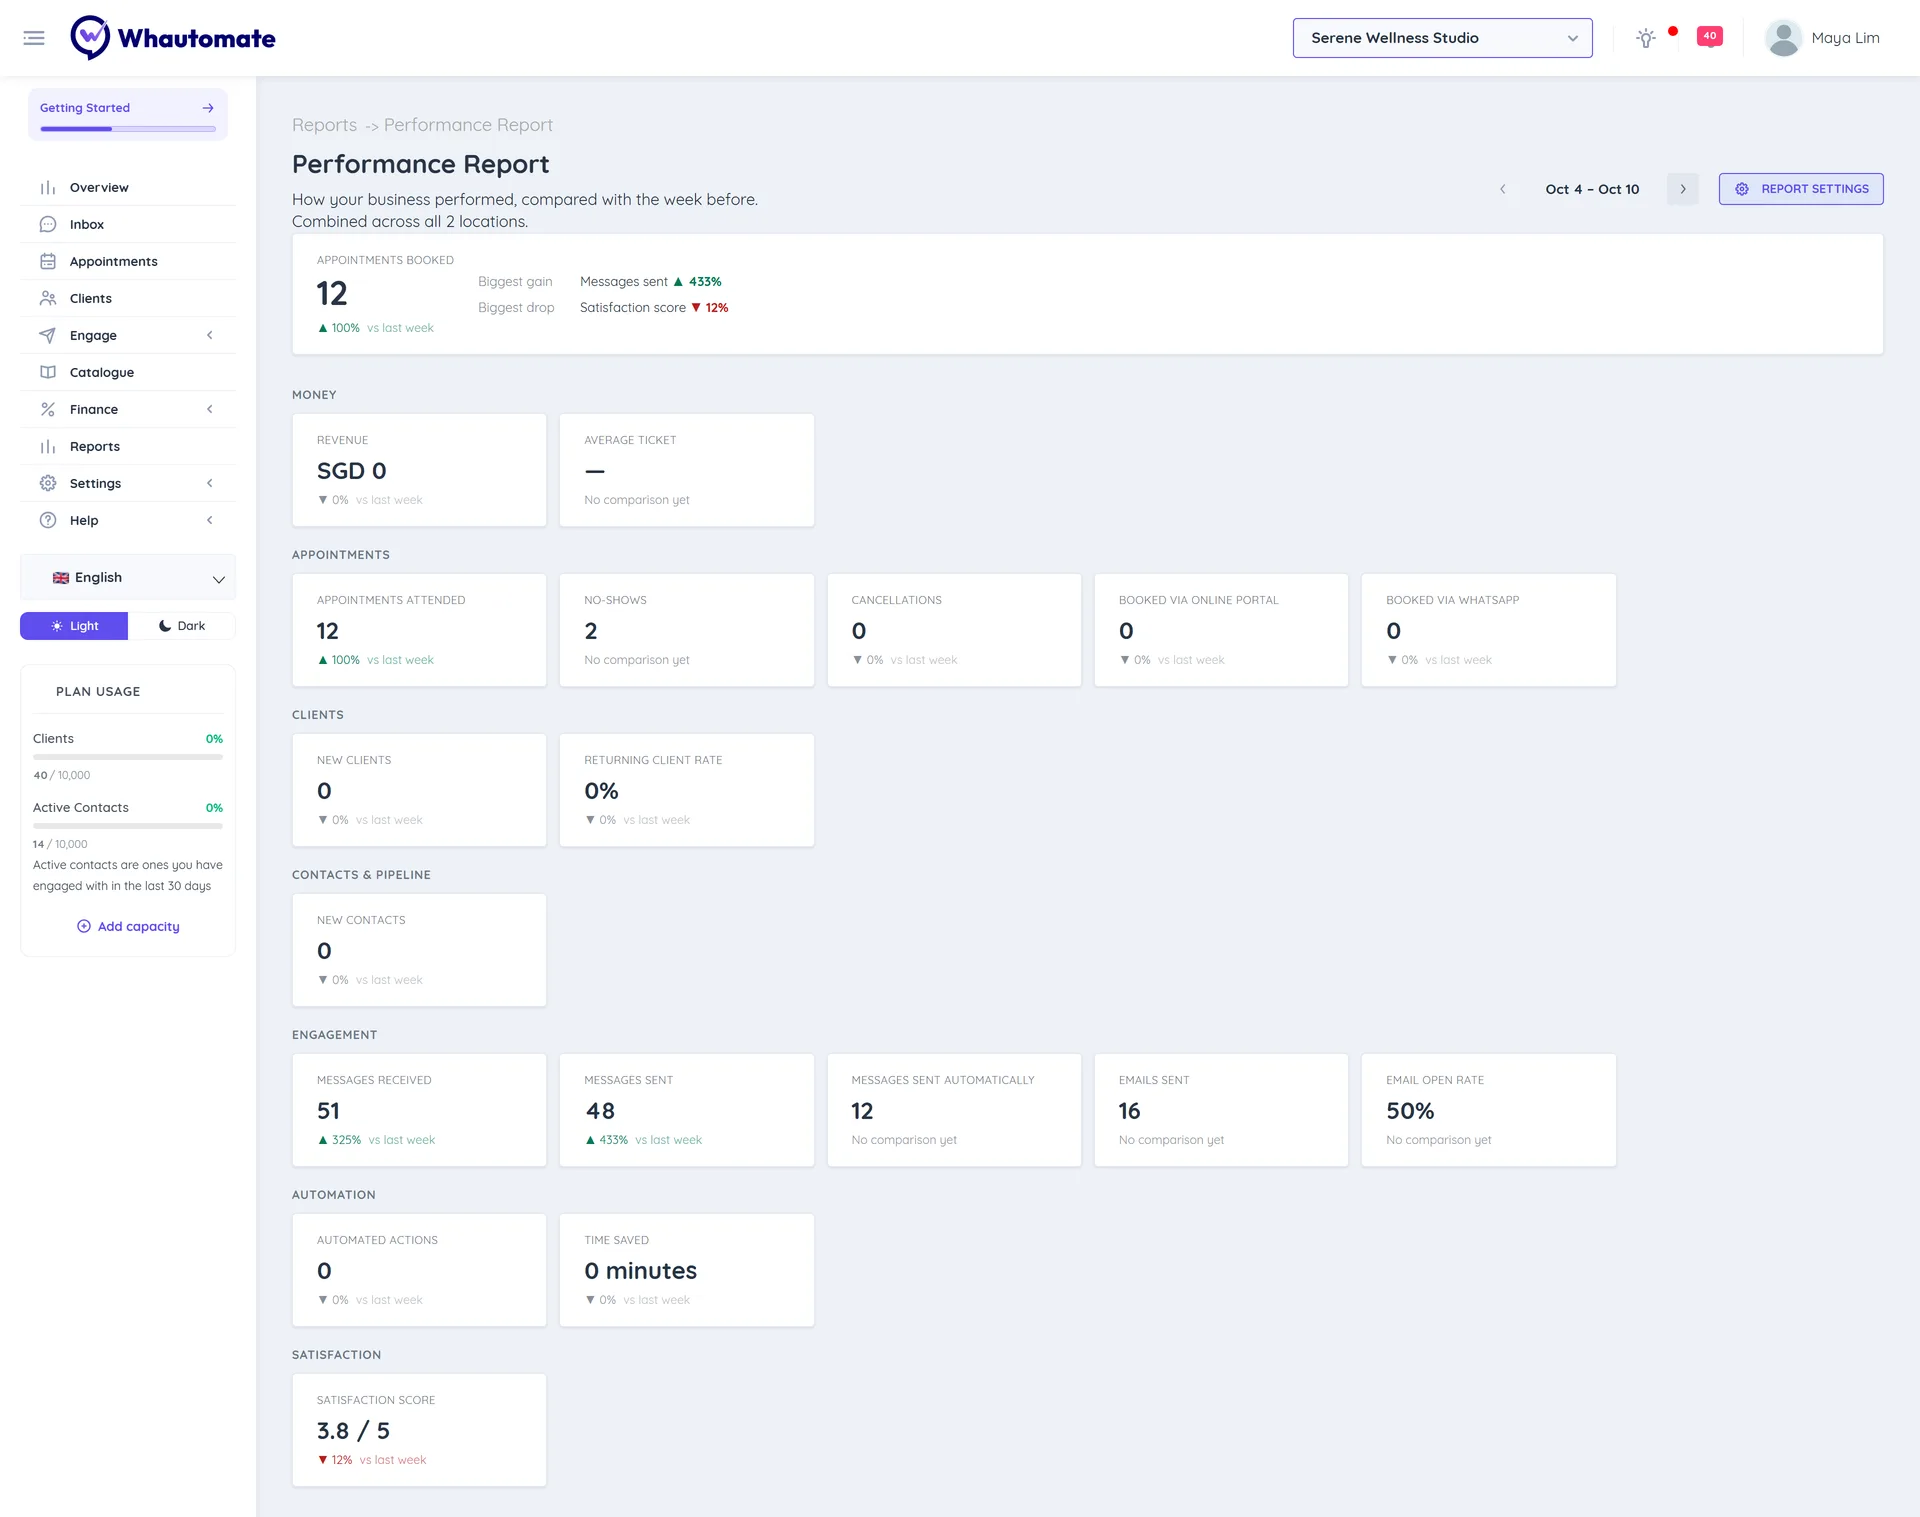This screenshot has width=1920, height=1517.
Task: Click the lightbulb tips icon
Action: point(1645,38)
